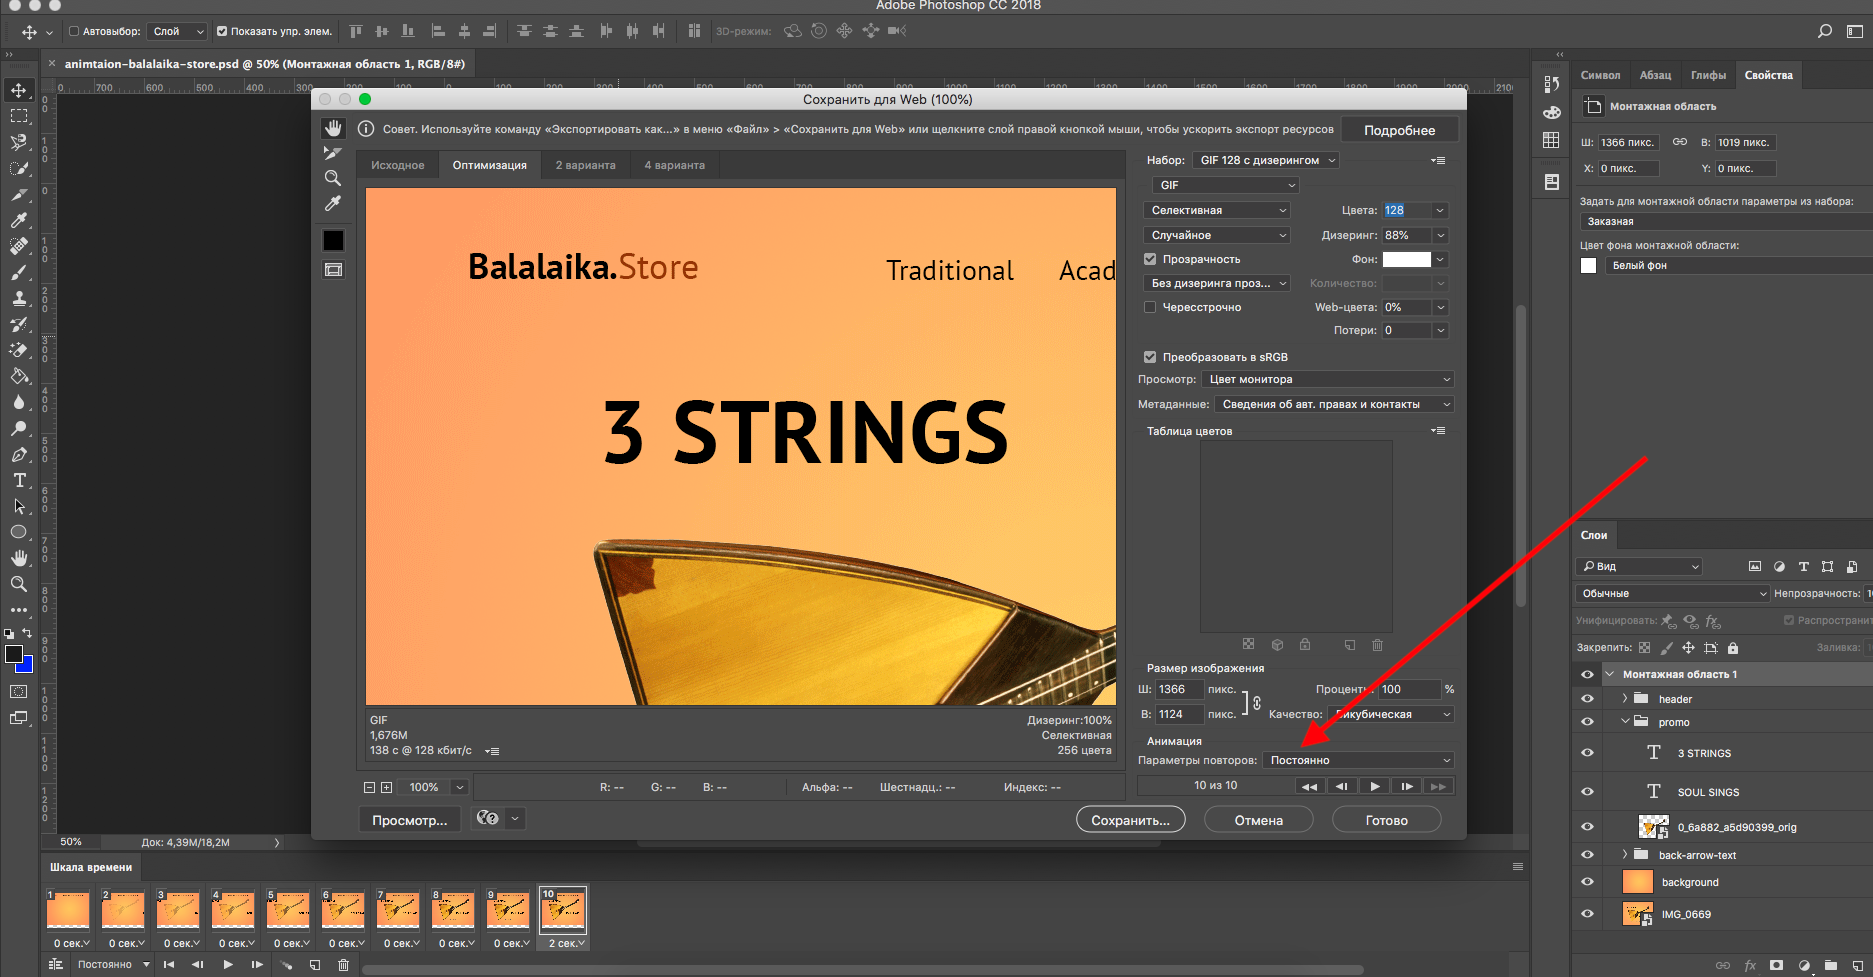Click the Просмотр... button
This screenshot has height=977, width=1873.
[x=409, y=820]
